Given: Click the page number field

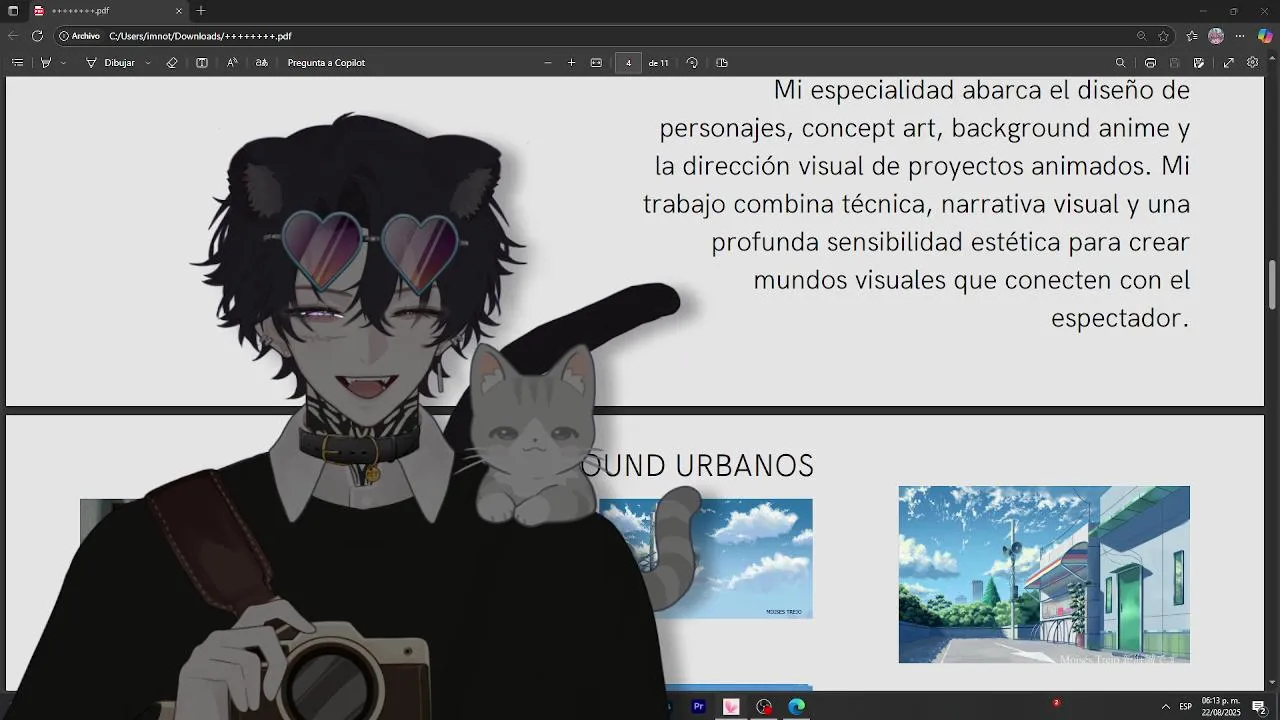Looking at the screenshot, I should click(x=628, y=63).
